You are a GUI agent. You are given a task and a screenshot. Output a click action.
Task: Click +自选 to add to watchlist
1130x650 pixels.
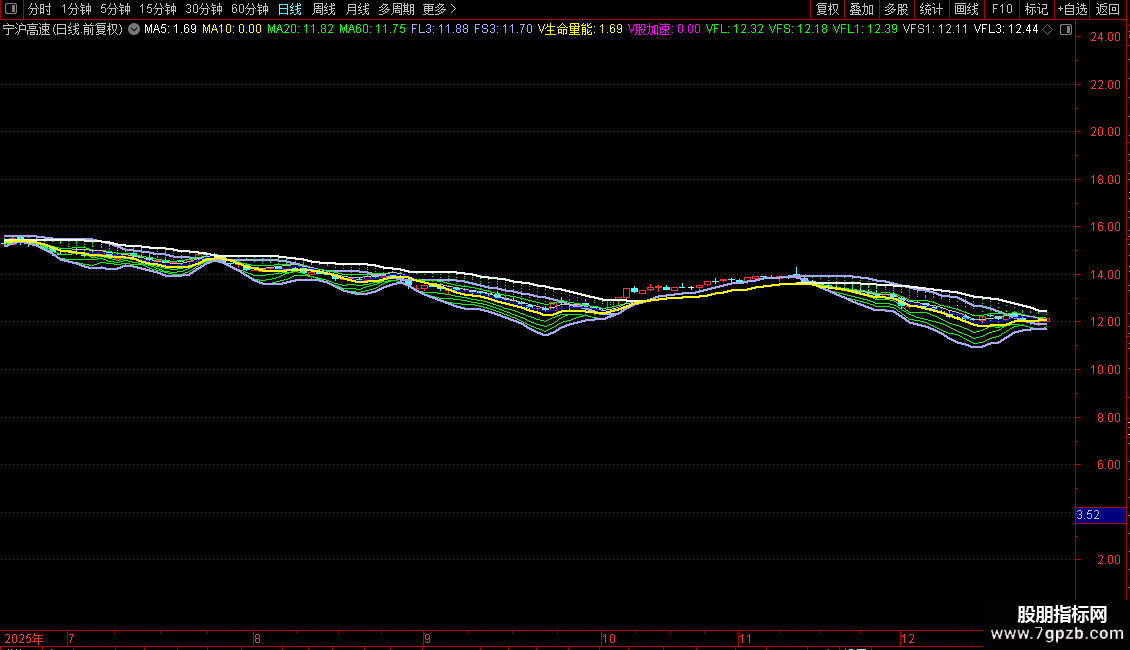tap(1072, 9)
